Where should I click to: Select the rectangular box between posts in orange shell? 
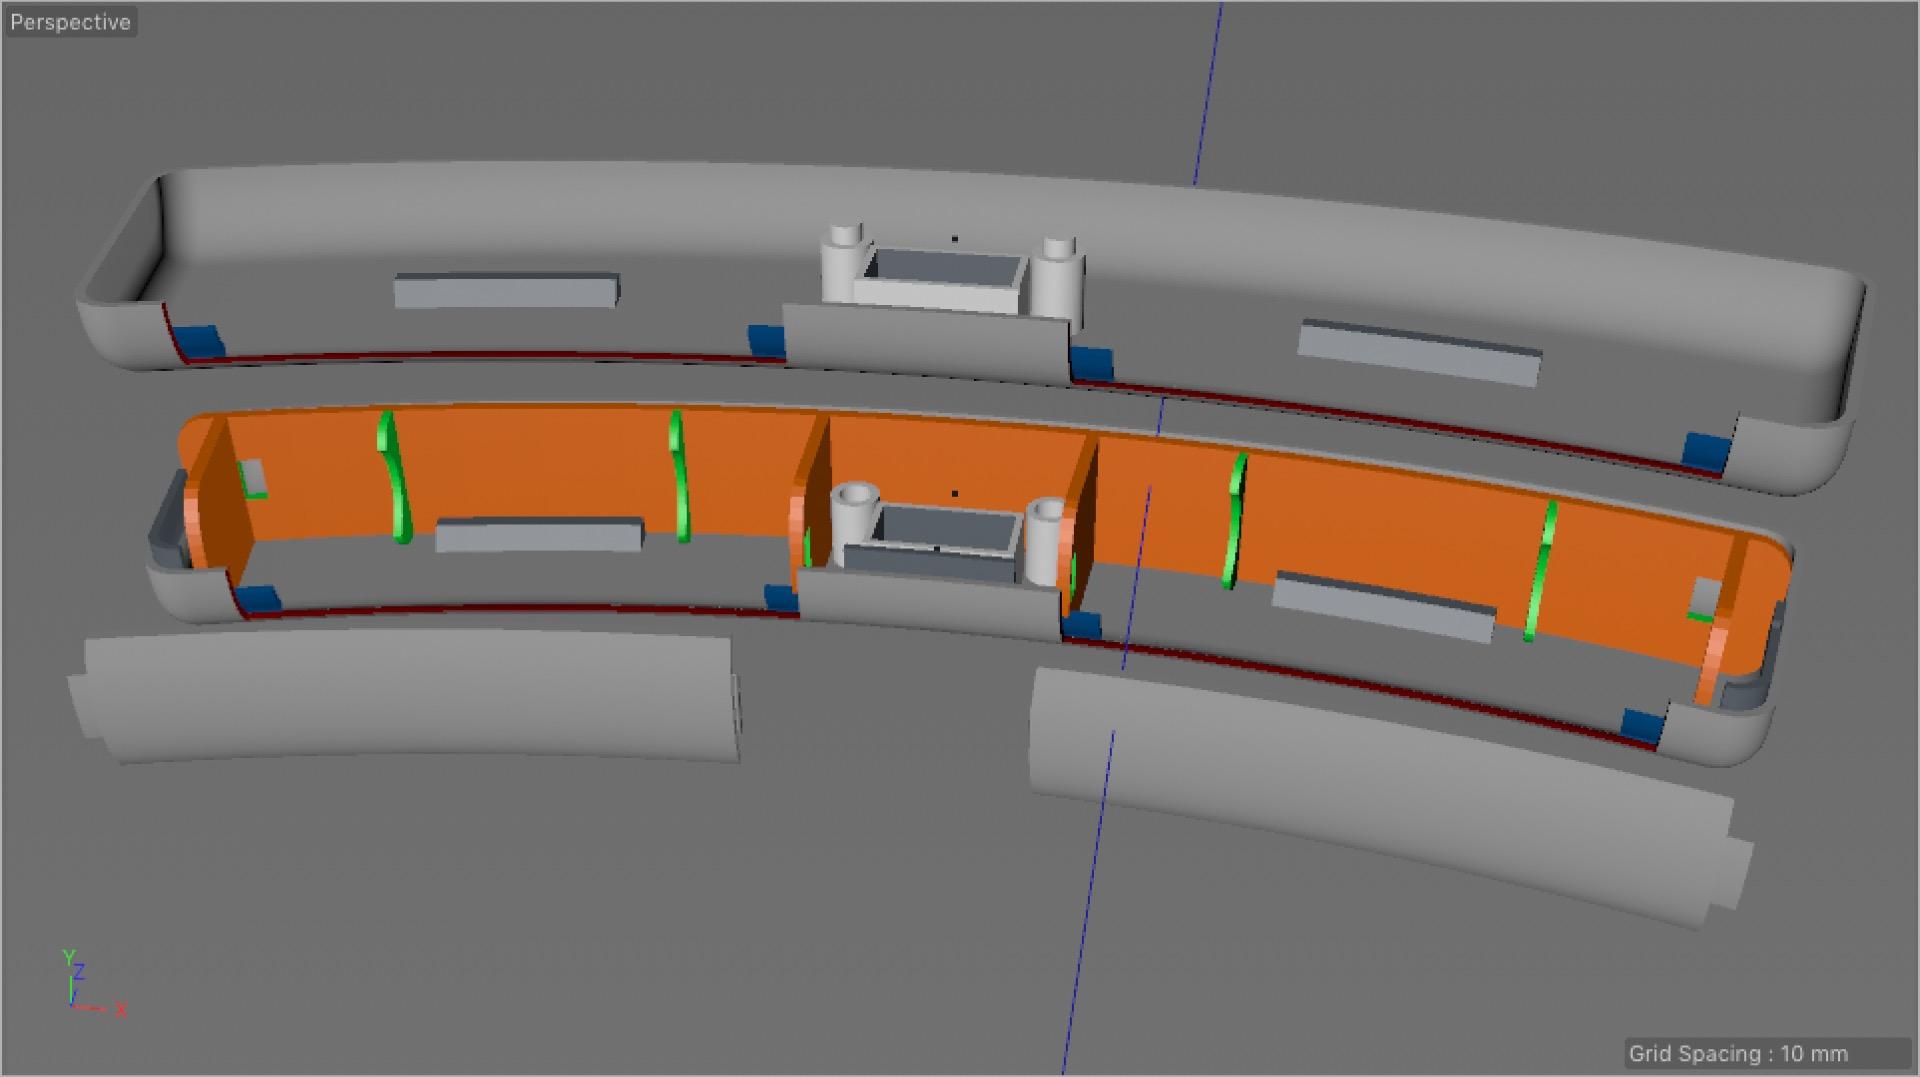[935, 545]
